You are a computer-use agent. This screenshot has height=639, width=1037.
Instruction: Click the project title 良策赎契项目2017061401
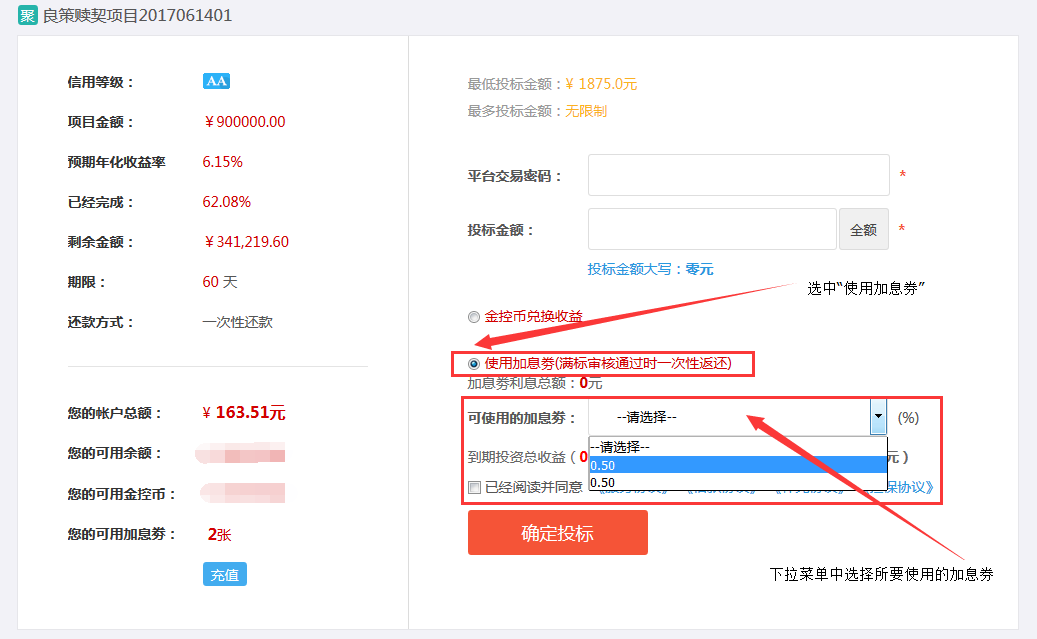[x=136, y=16]
